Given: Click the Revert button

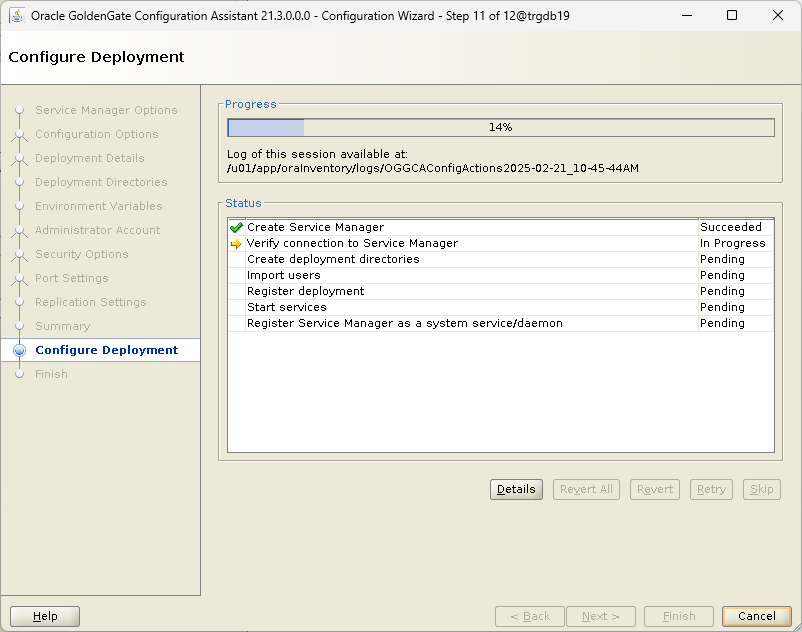Looking at the screenshot, I should (655, 489).
